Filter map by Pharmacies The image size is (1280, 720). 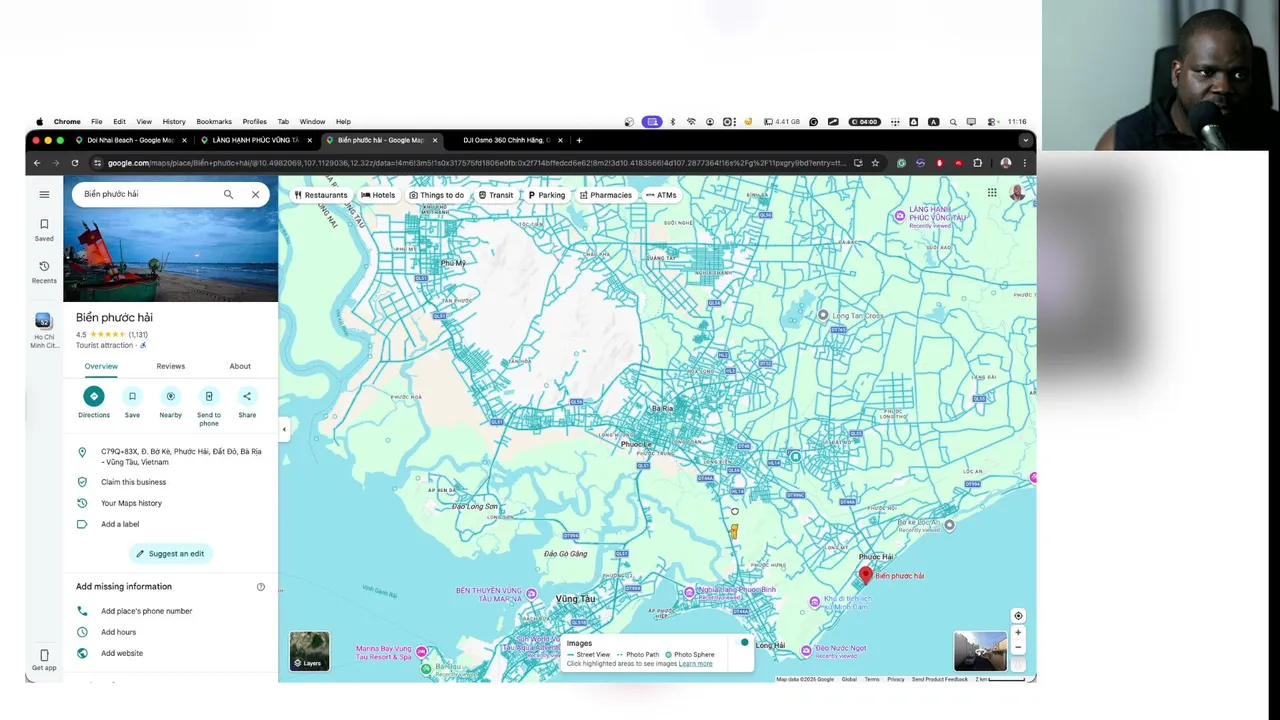[x=606, y=195]
